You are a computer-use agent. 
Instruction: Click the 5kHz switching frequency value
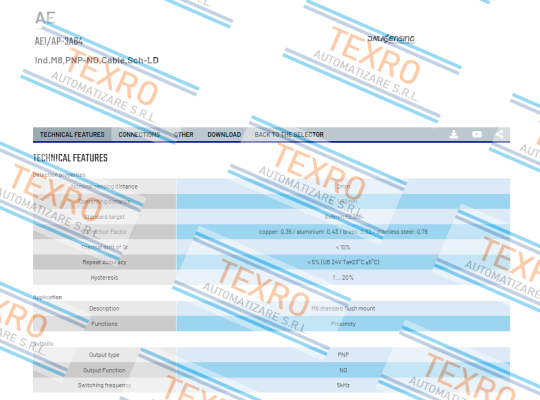(343, 385)
